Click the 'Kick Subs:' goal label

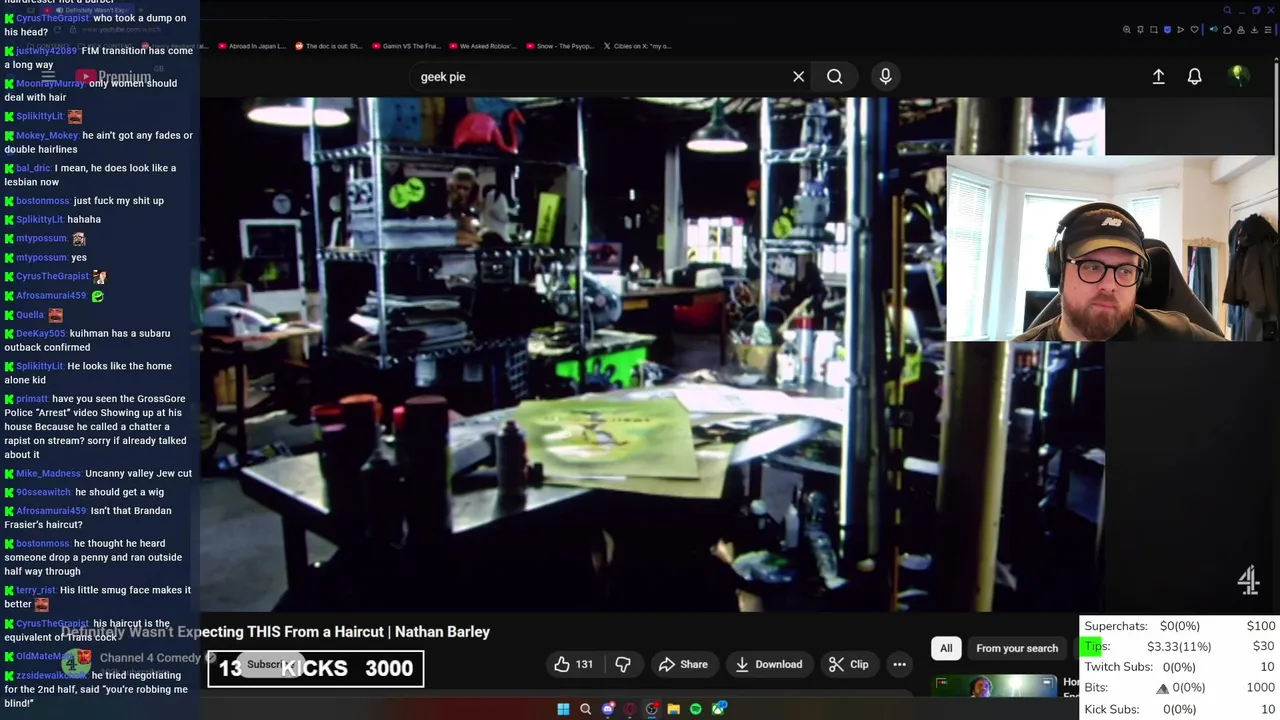pos(1111,709)
